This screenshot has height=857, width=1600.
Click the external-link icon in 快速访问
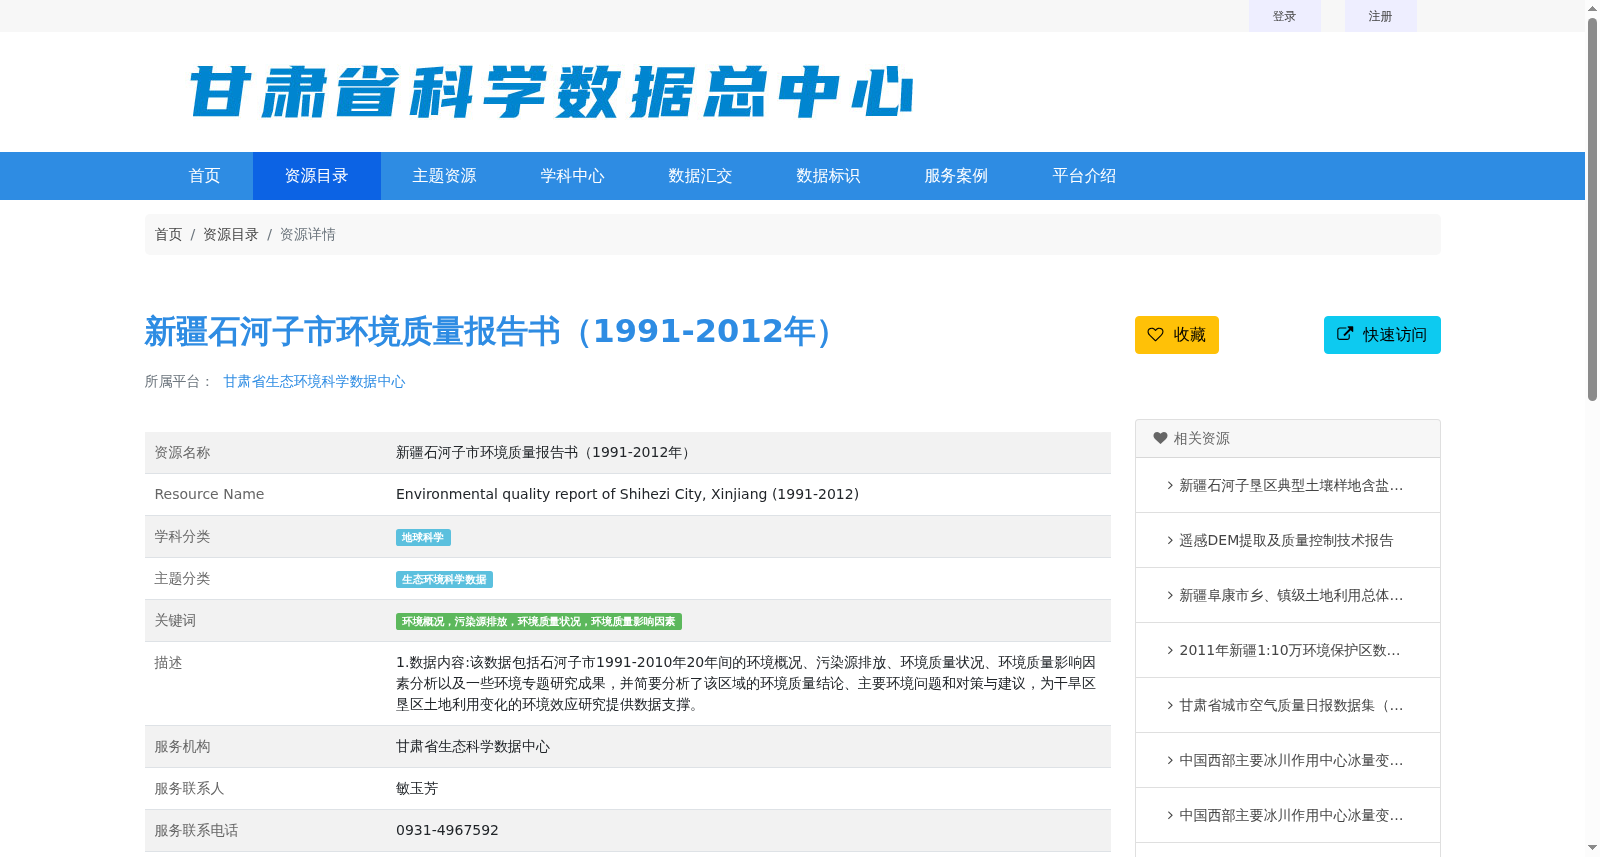coord(1345,334)
